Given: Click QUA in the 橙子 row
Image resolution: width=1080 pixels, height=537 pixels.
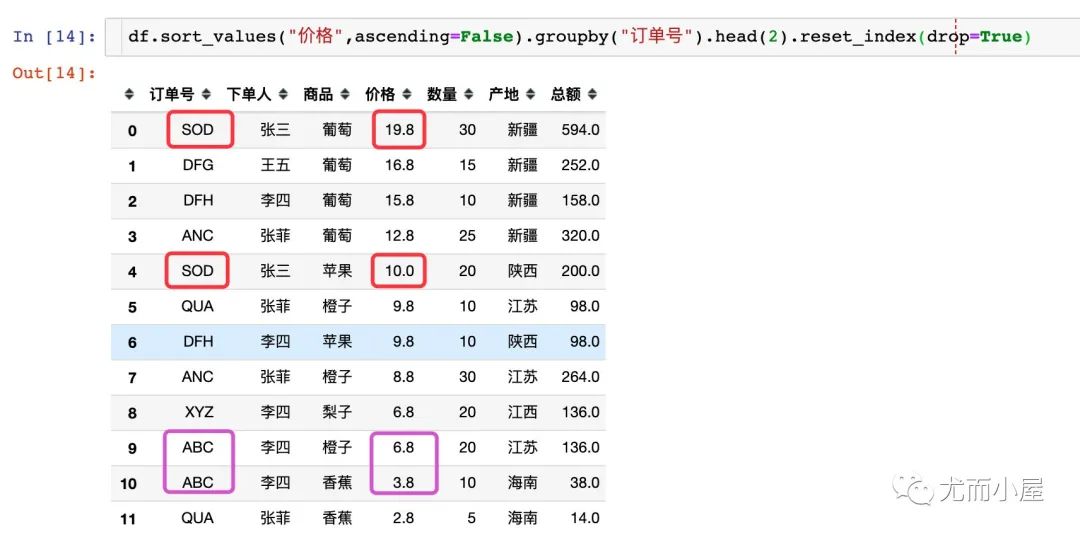Looking at the screenshot, I should (198, 306).
